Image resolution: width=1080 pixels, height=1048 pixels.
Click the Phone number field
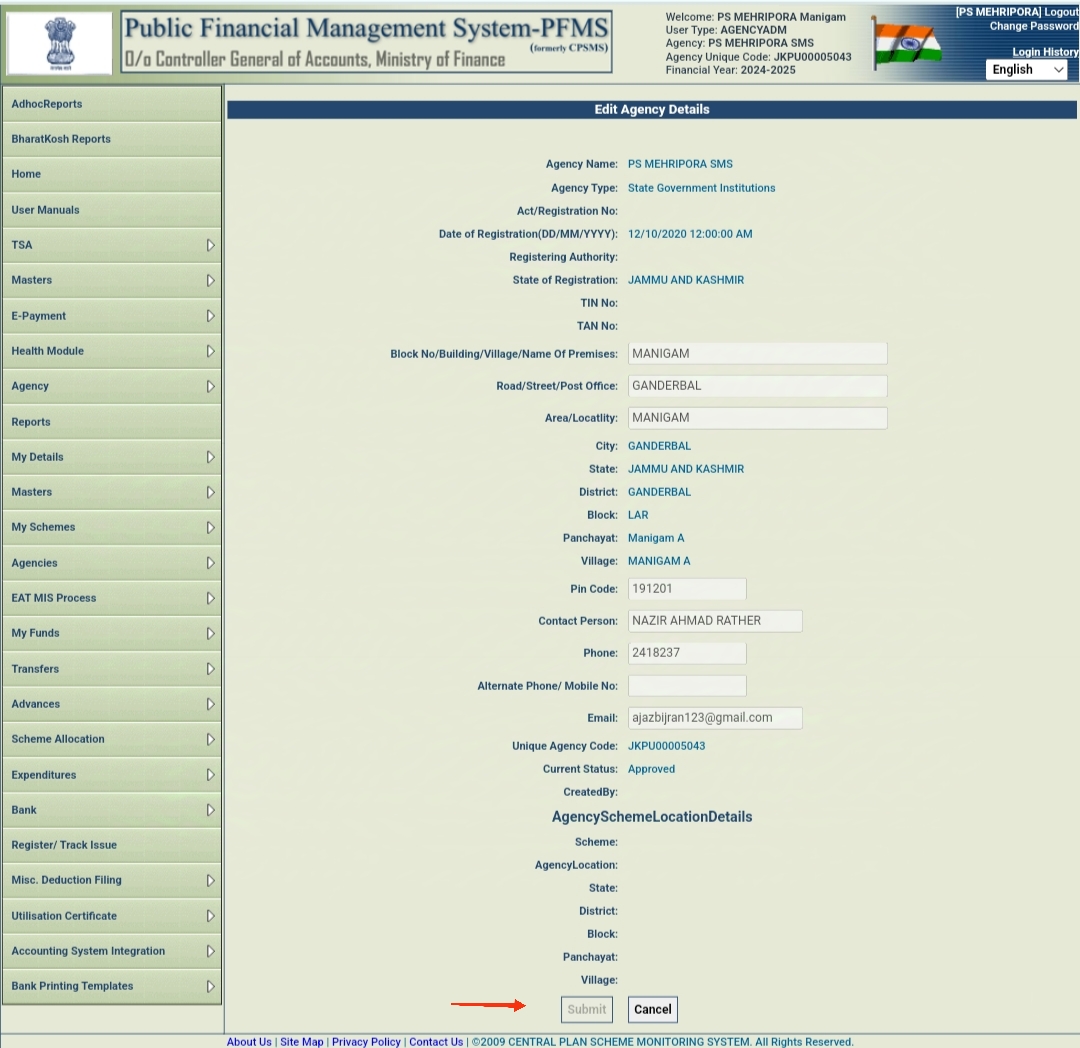pyautogui.click(x=687, y=653)
